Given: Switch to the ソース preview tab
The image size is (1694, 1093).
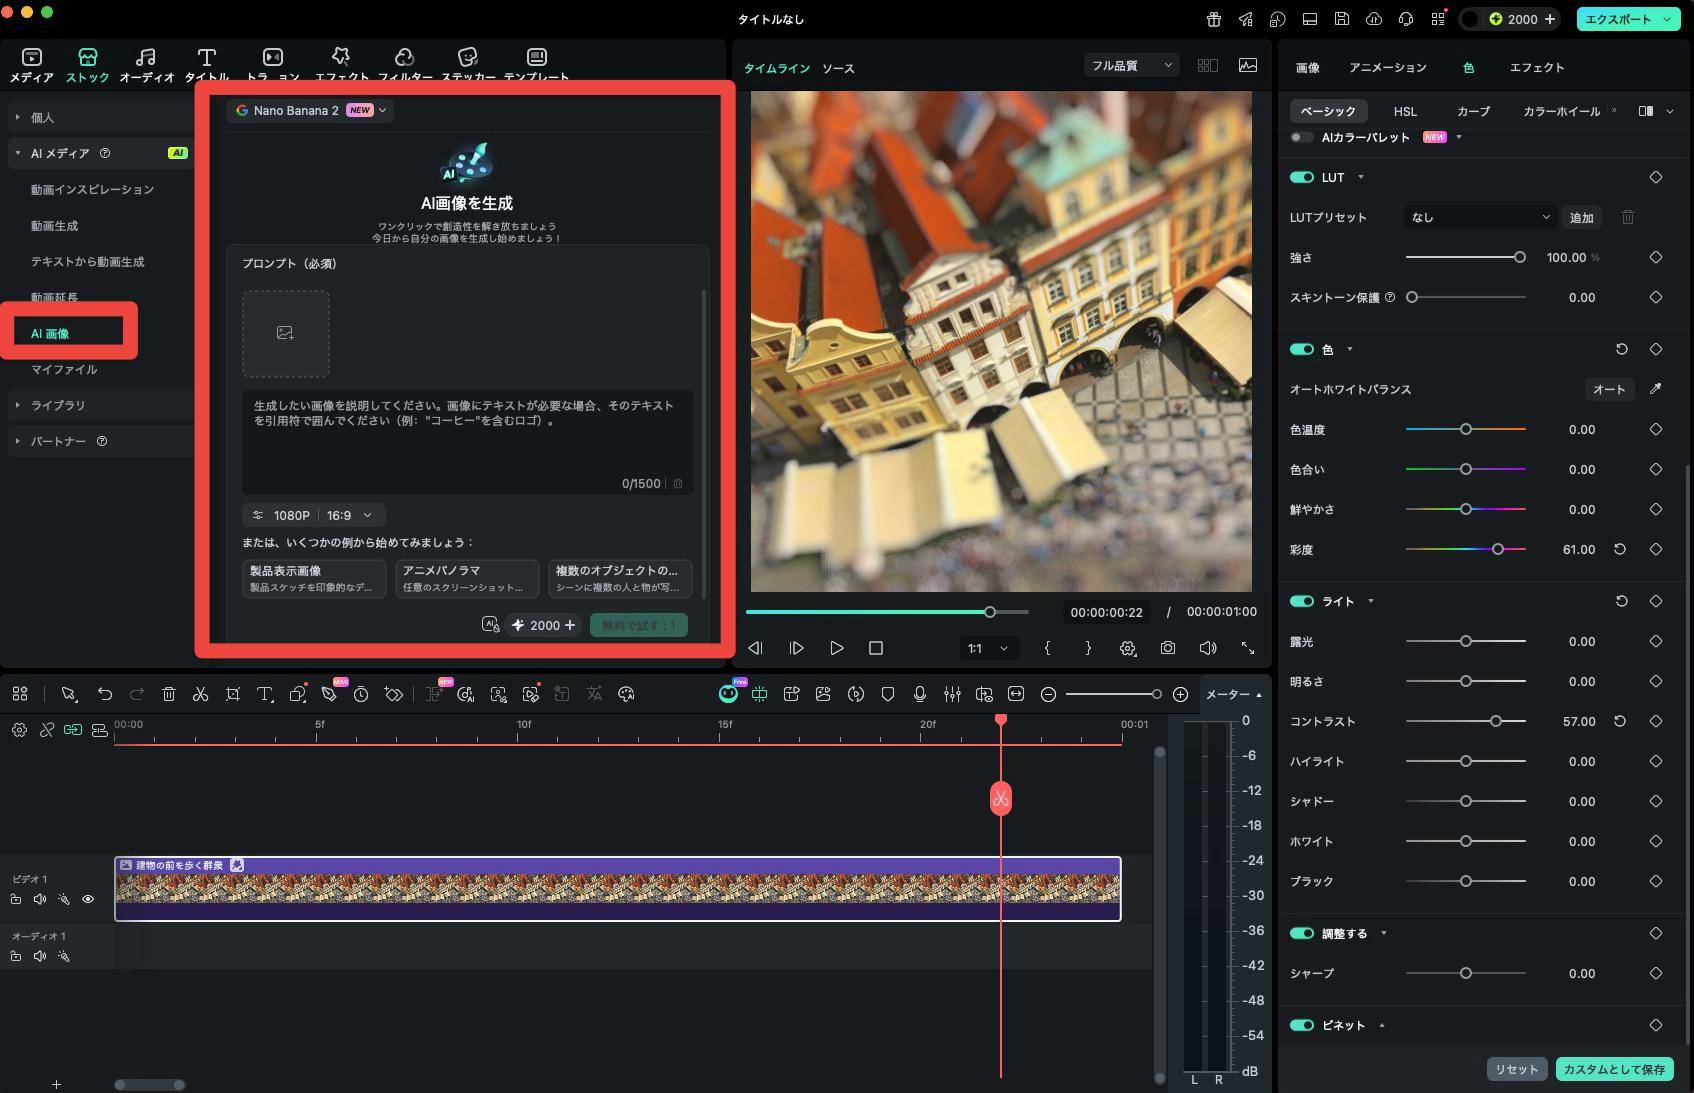Looking at the screenshot, I should (x=838, y=68).
